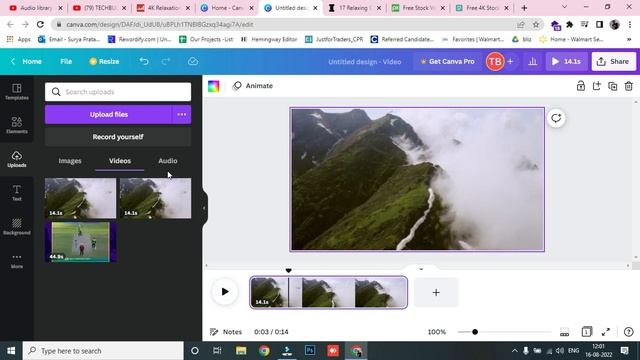Open the Templates sidebar panel
The width and height of the screenshot is (640, 360).
pyautogui.click(x=17, y=92)
